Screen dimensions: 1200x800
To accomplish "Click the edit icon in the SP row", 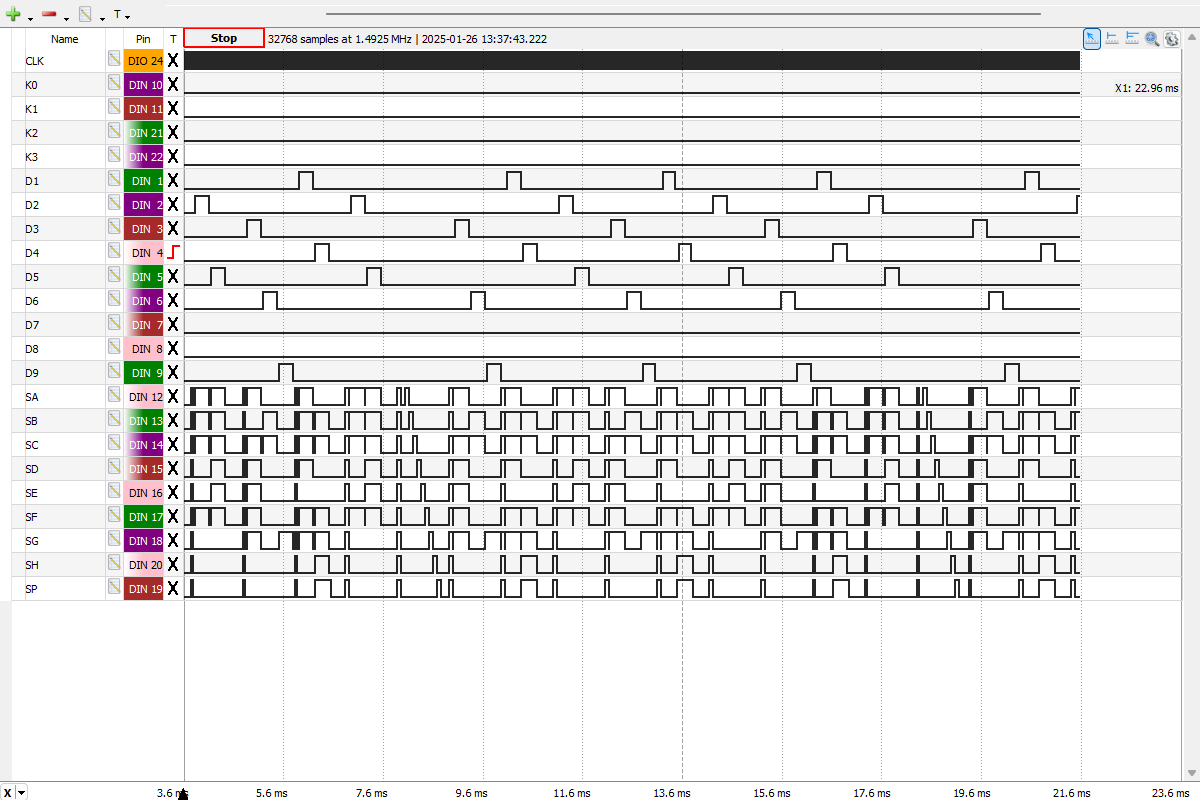I will pos(115,588).
